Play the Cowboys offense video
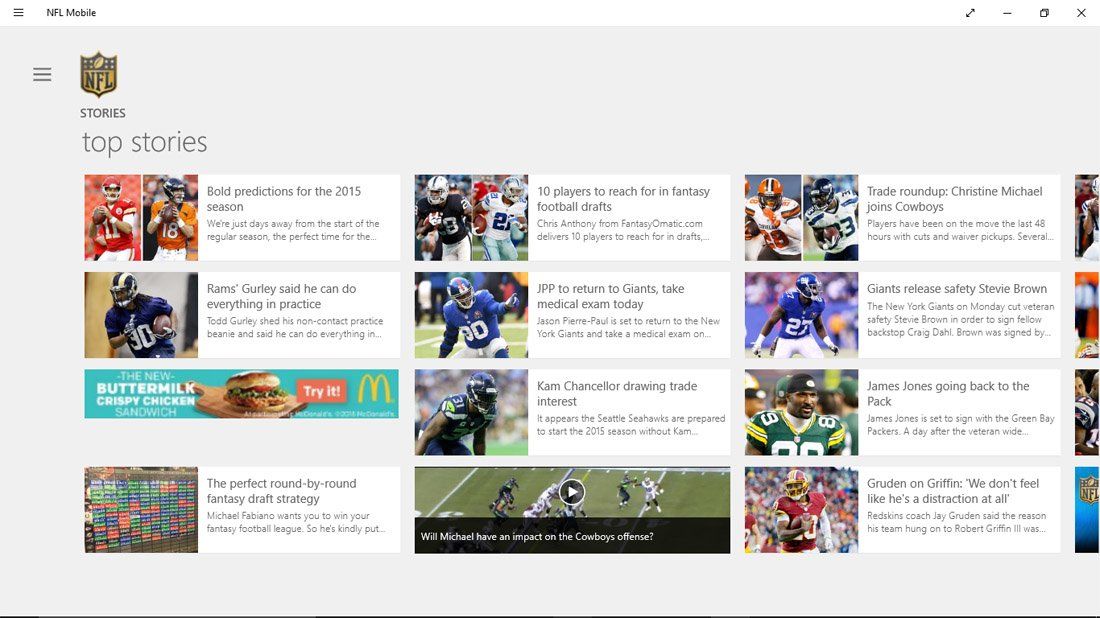This screenshot has width=1100, height=618. click(x=571, y=491)
